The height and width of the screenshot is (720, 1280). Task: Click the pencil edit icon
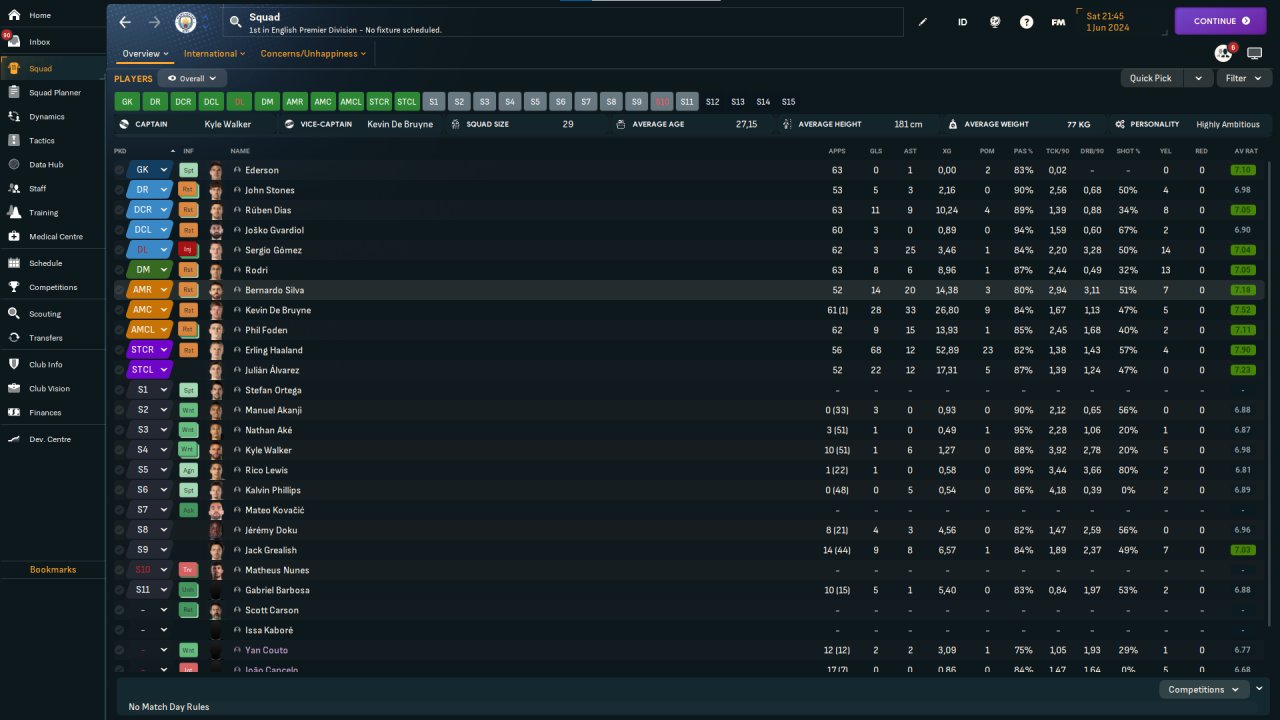[x=922, y=22]
